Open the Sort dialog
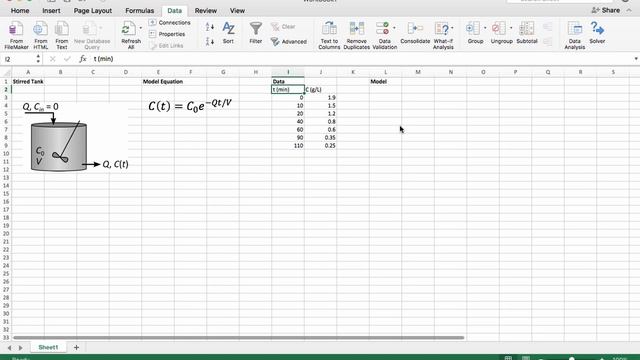640x360 pixels. click(228, 33)
